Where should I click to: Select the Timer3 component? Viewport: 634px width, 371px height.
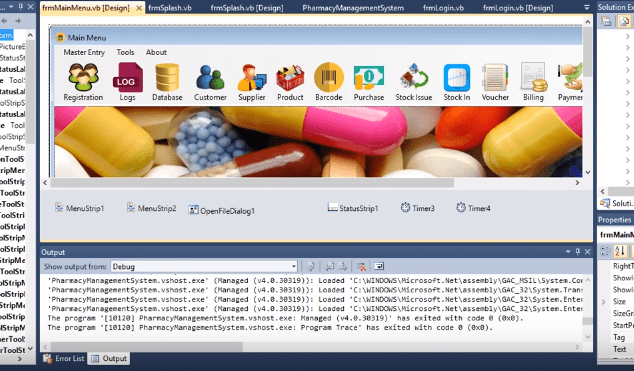click(418, 208)
